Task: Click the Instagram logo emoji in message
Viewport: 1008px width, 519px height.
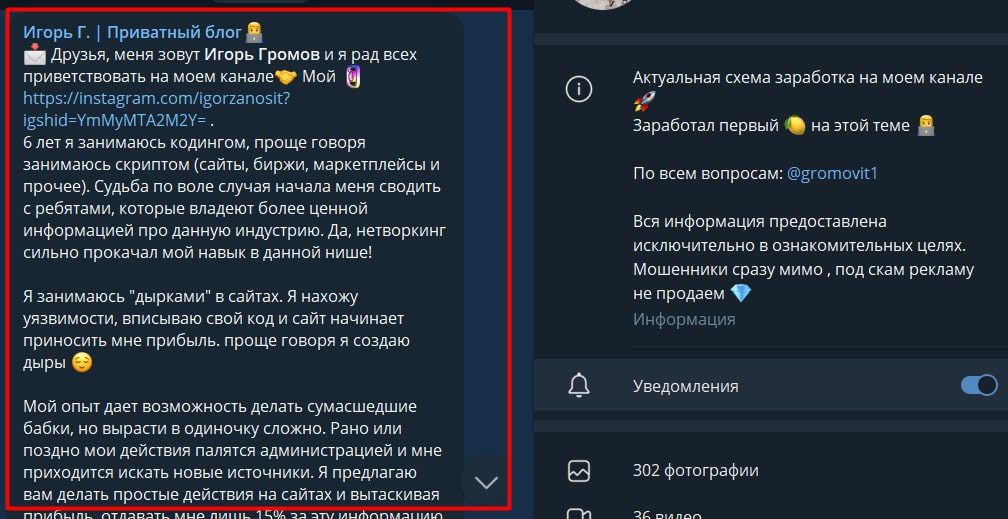Action: pos(352,77)
